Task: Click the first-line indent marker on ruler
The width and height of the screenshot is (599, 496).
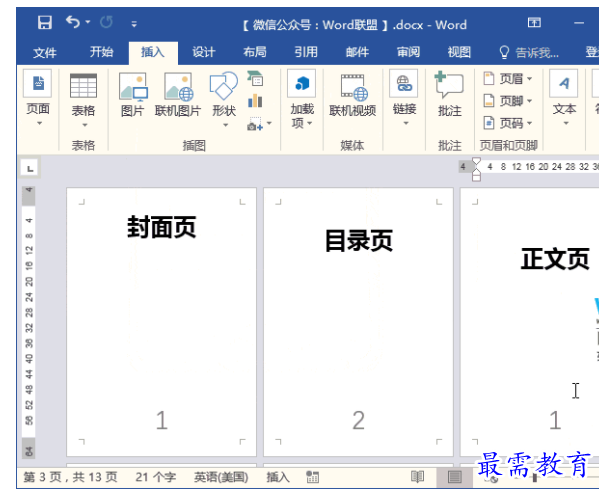Action: pos(476,162)
